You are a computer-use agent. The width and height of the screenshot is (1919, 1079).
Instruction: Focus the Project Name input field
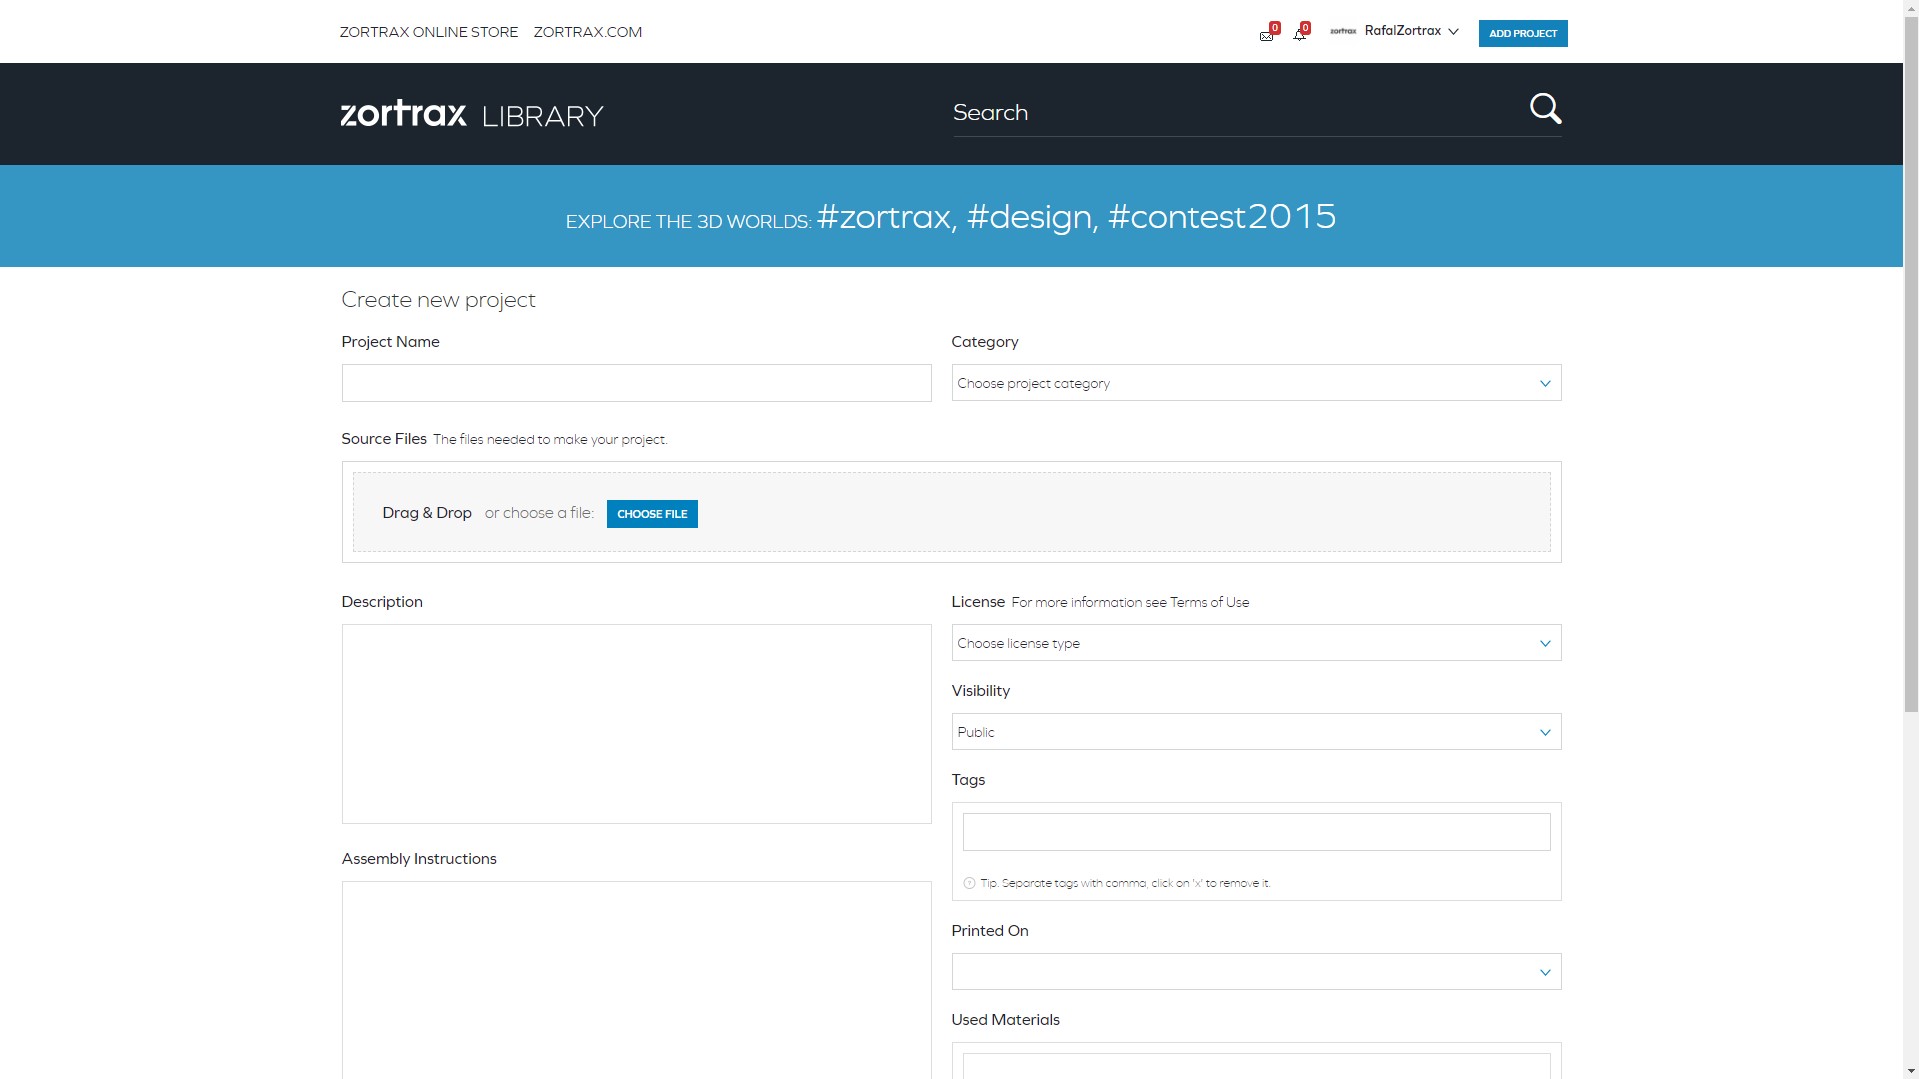point(636,383)
